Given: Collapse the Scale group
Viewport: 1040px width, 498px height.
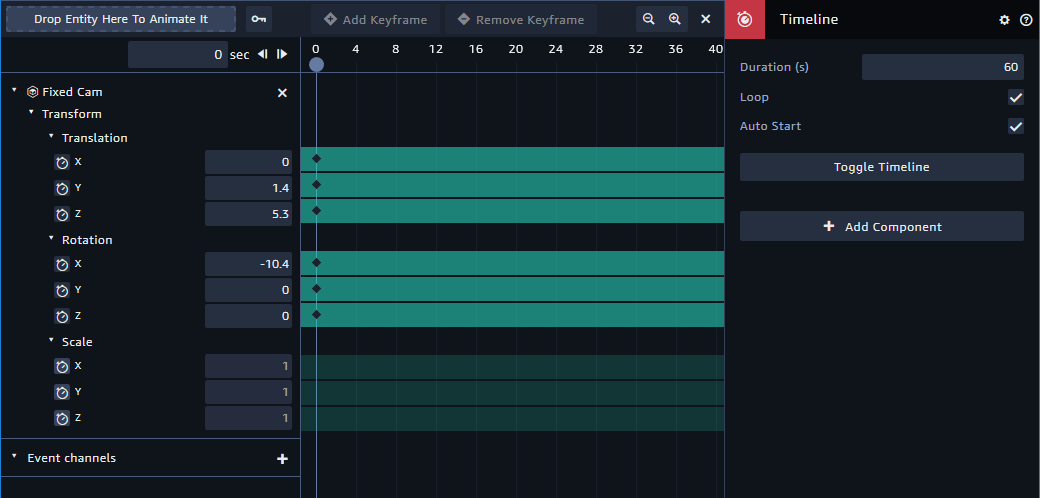Looking at the screenshot, I should click(51, 340).
